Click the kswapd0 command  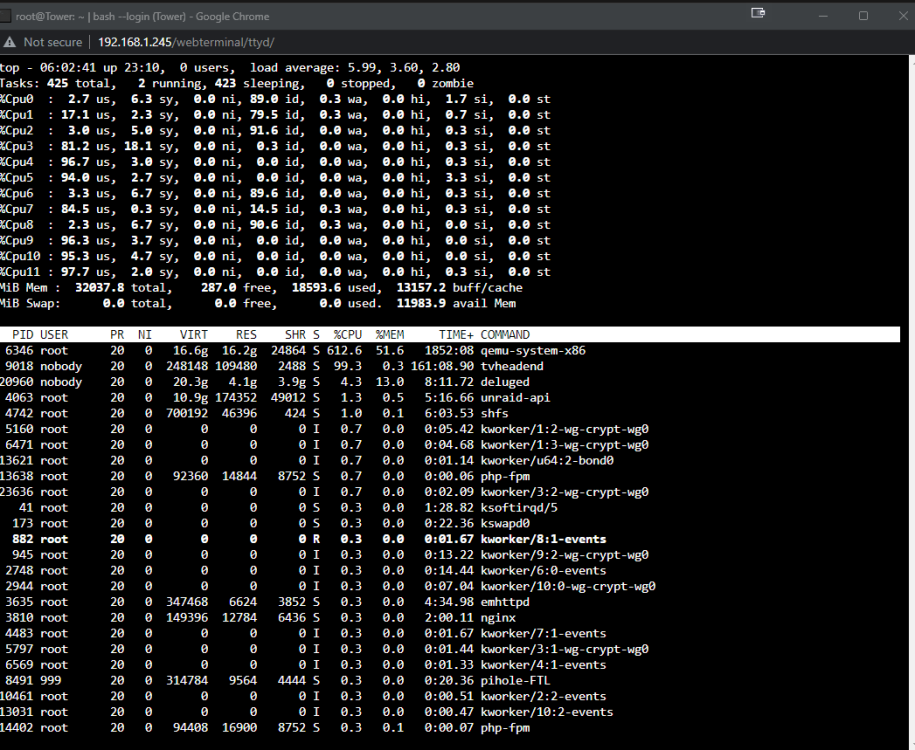tap(505, 524)
